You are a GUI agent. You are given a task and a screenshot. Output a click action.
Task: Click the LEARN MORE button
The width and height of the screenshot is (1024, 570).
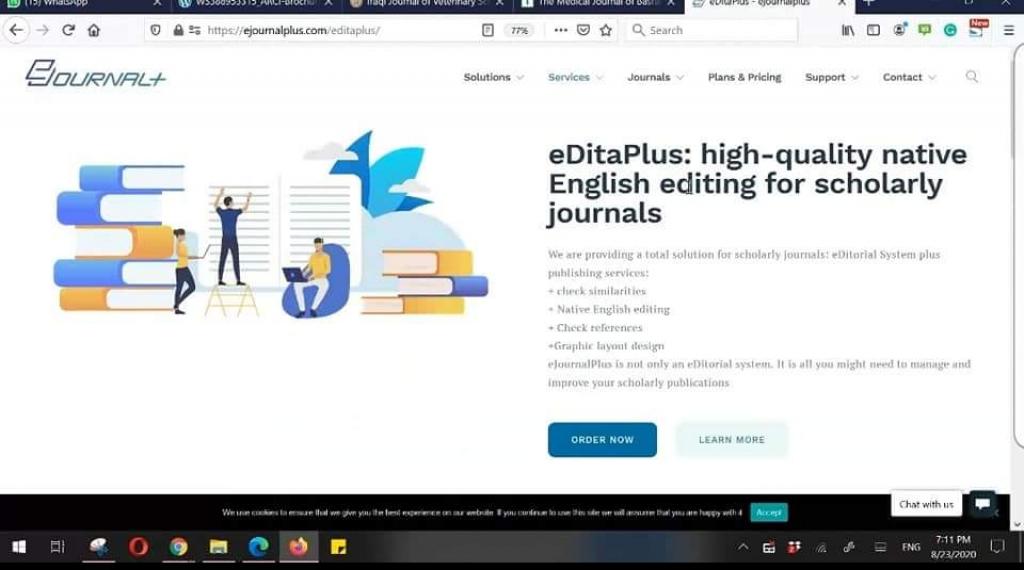731,440
